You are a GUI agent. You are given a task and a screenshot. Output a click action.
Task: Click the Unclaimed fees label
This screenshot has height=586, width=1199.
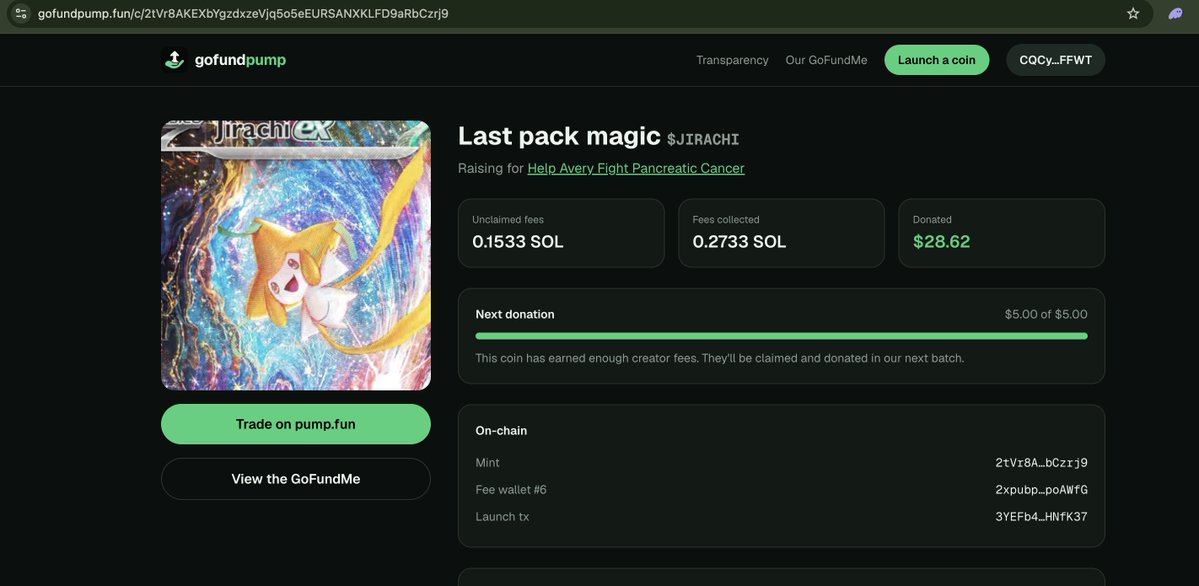click(x=508, y=220)
